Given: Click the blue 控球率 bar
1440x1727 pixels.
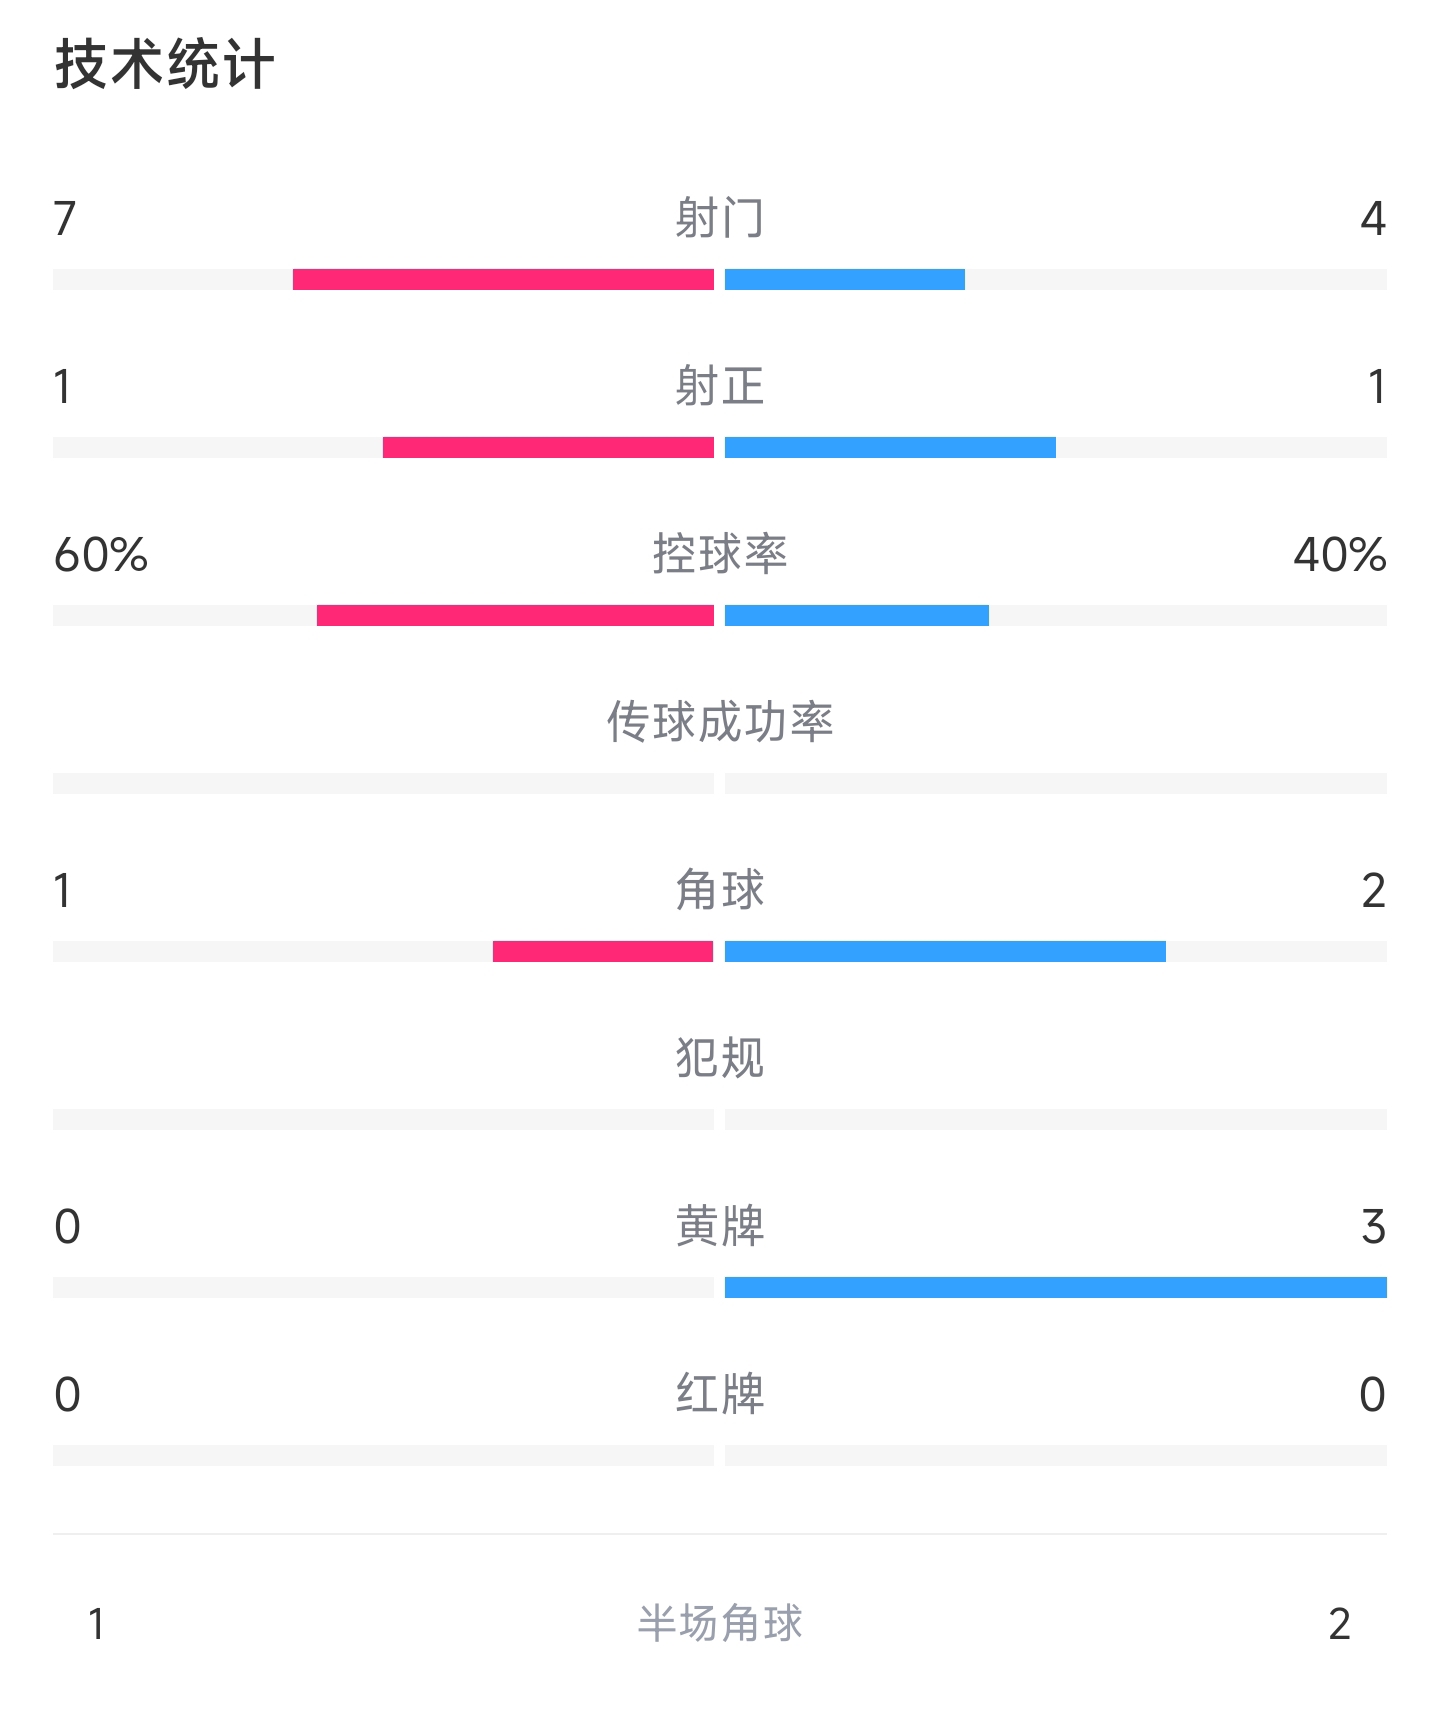Looking at the screenshot, I should pos(857,615).
